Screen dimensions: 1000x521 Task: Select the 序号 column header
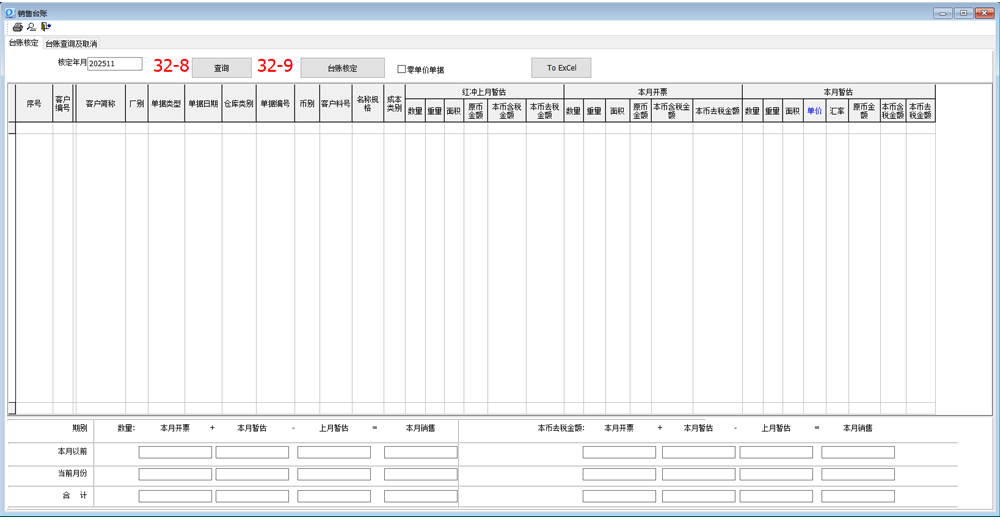pos(34,103)
